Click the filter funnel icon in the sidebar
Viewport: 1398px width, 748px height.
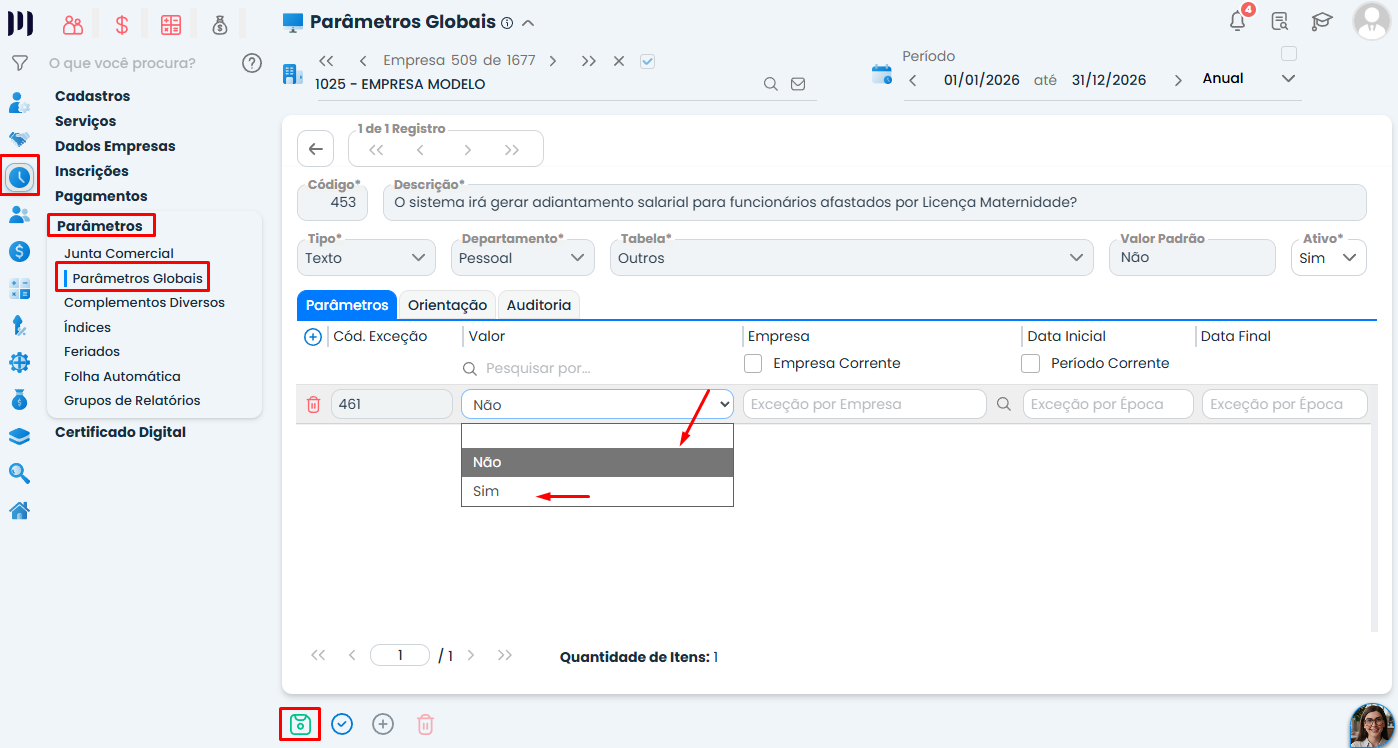coord(19,63)
